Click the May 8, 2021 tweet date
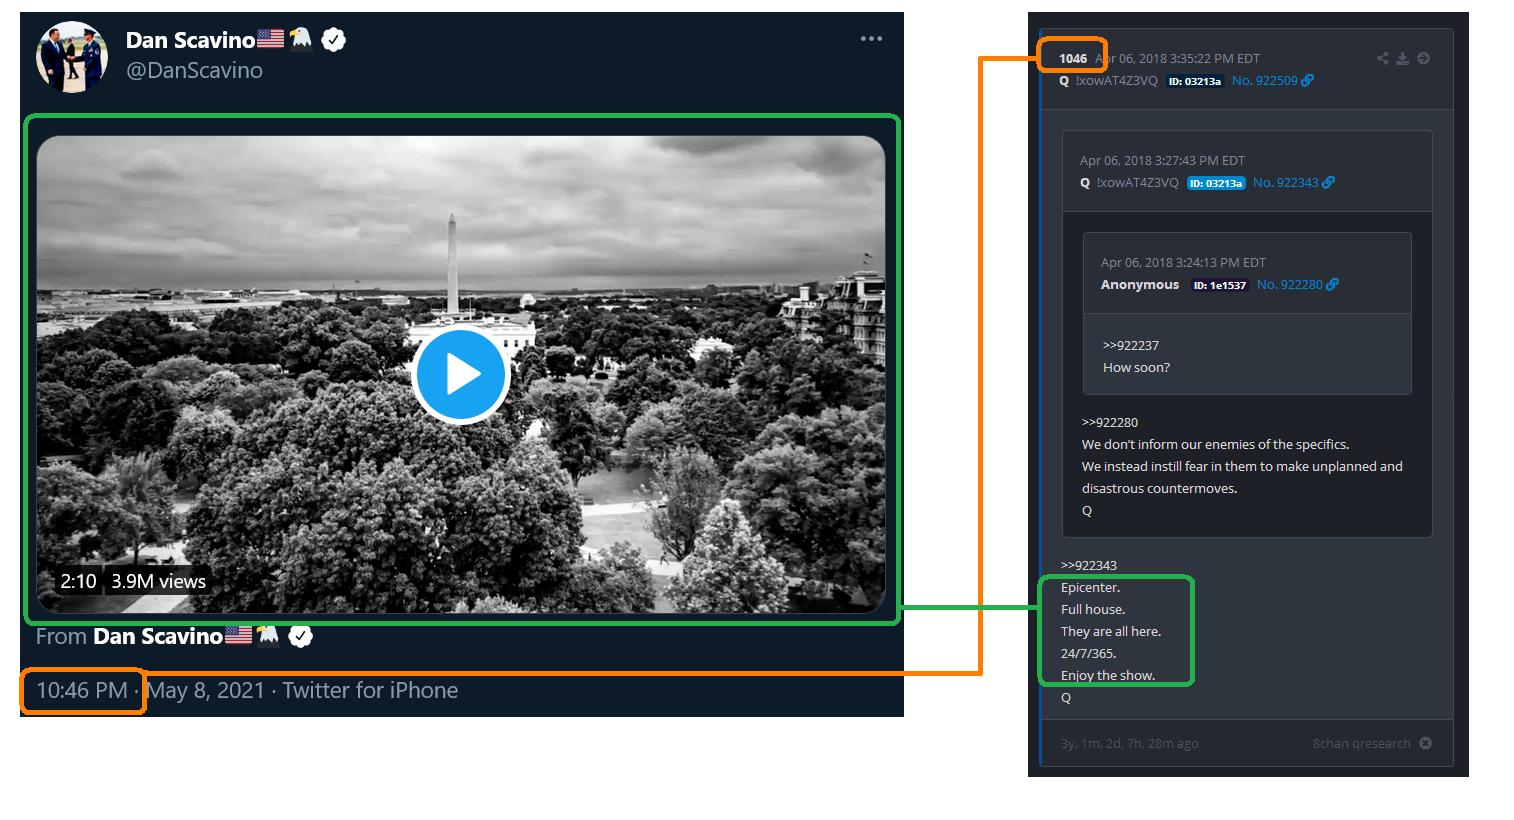This screenshot has width=1514, height=820. coord(206,690)
